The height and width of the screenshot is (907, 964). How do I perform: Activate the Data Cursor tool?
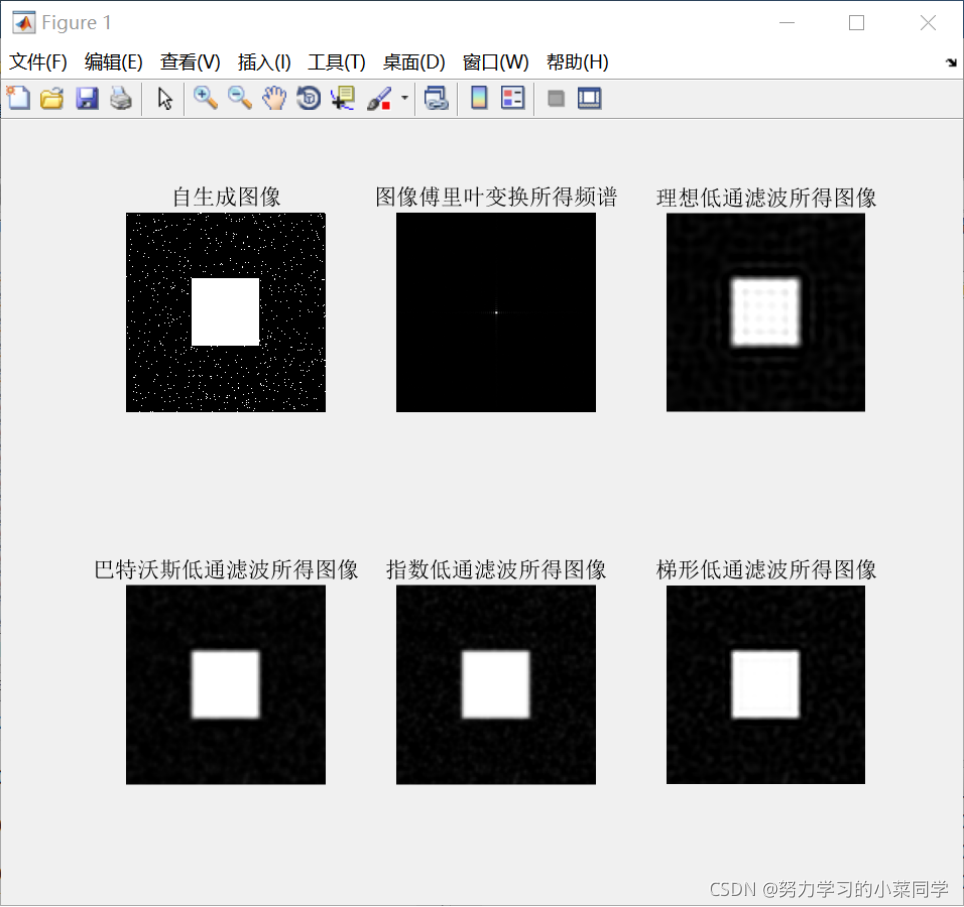[341, 98]
